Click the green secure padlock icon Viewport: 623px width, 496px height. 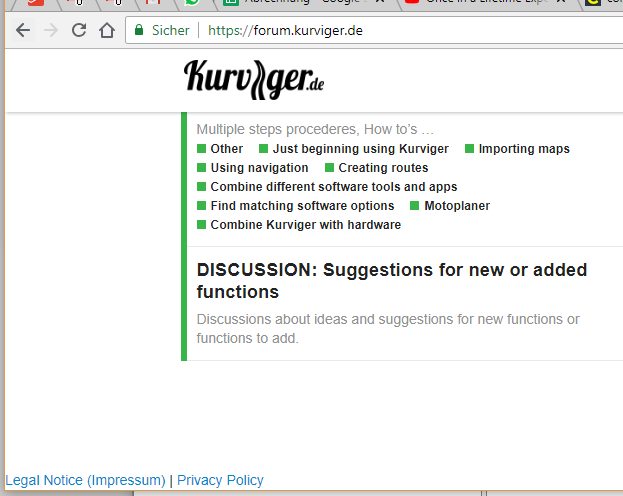[139, 30]
